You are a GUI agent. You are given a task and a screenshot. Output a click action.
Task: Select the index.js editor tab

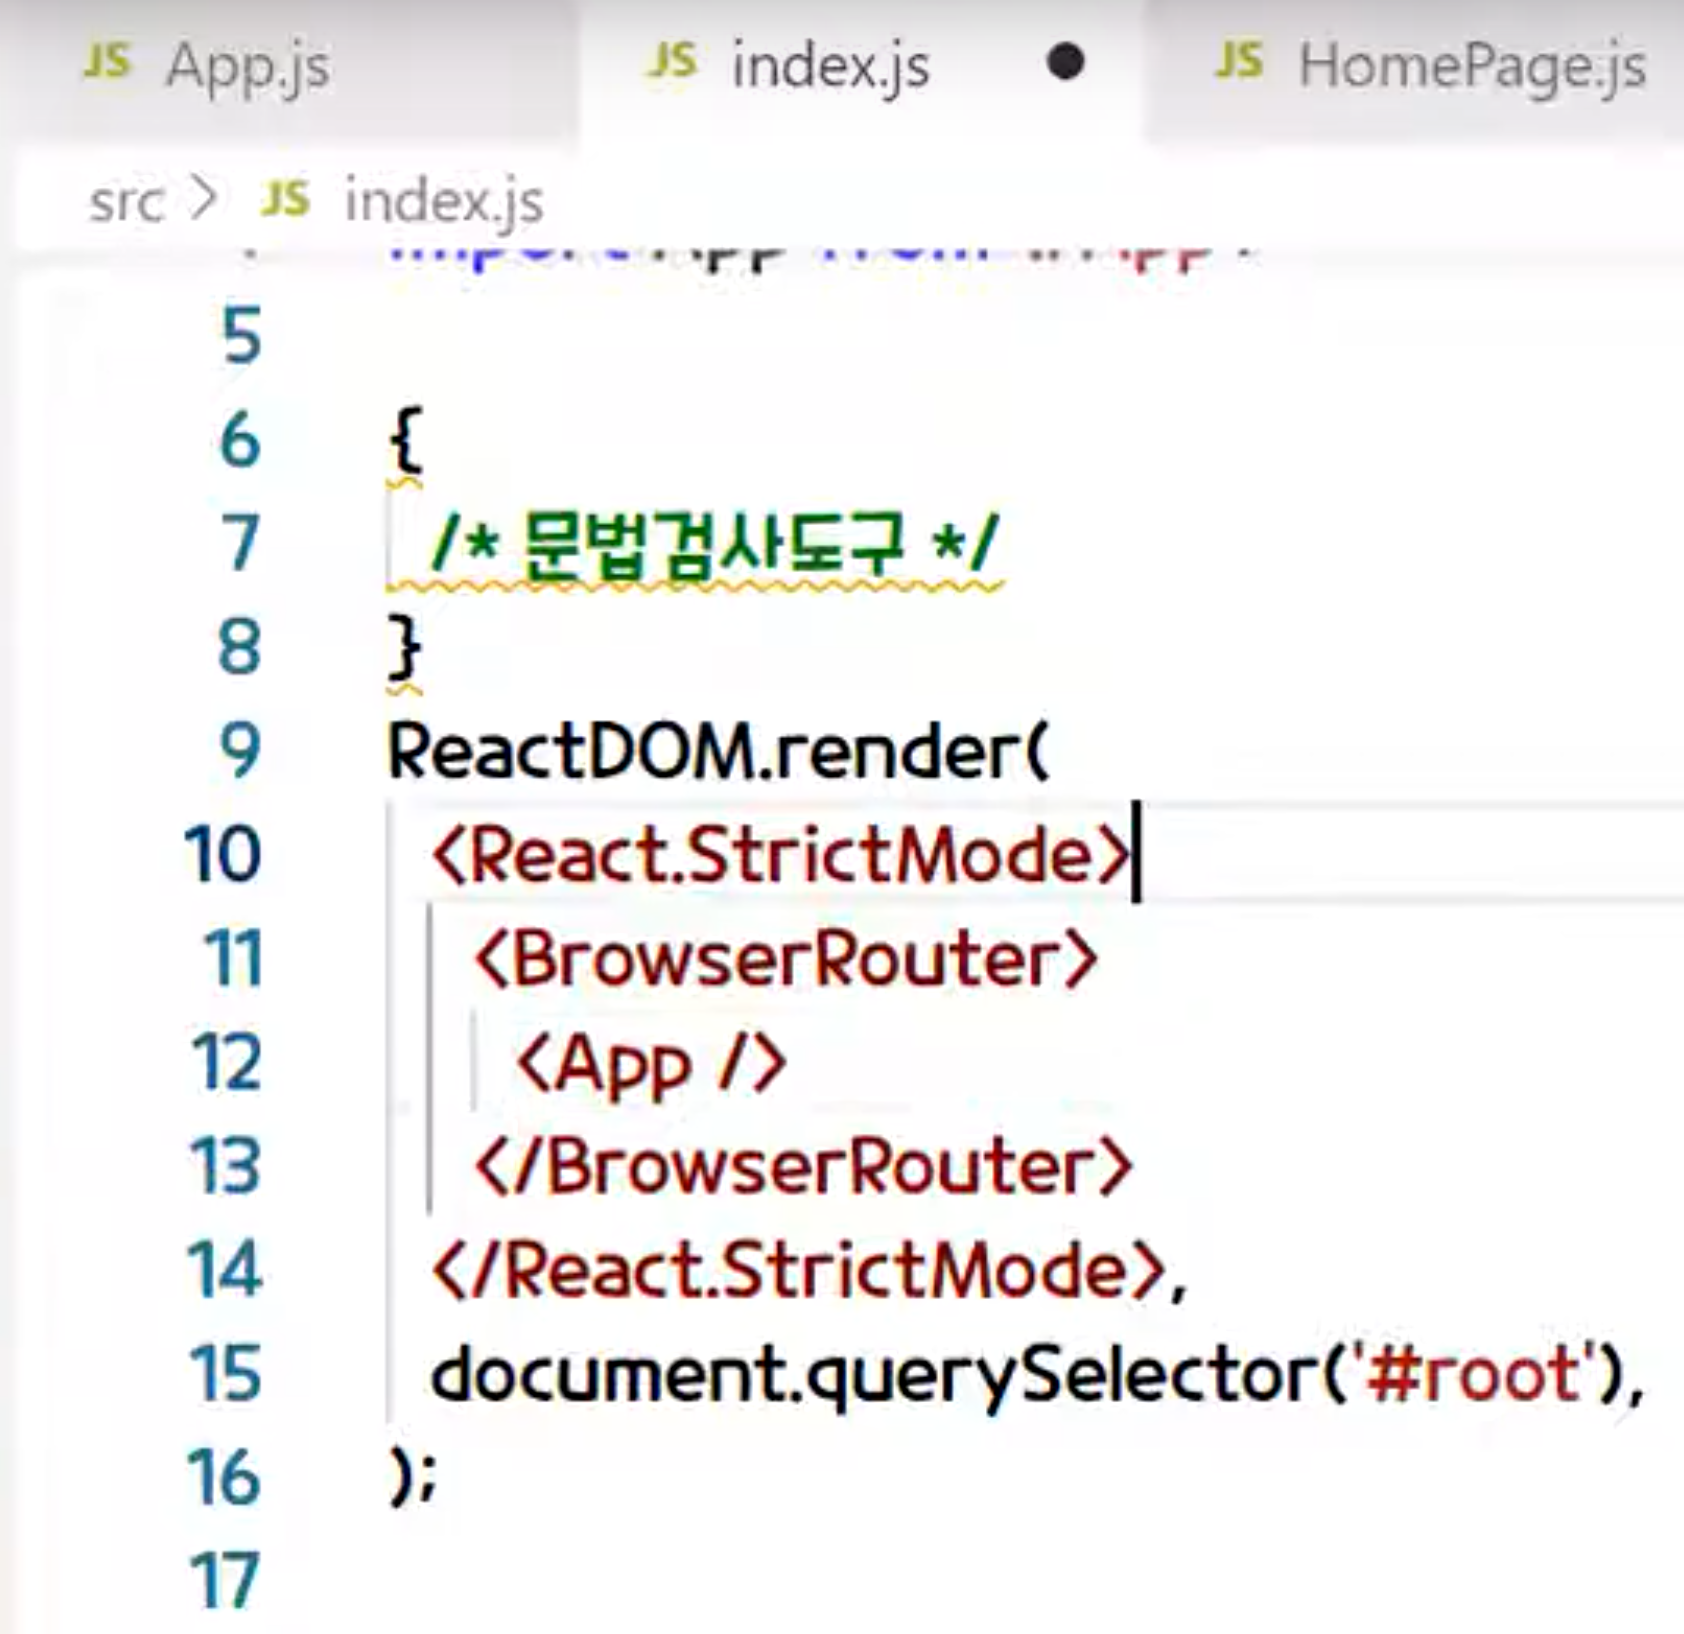click(860, 66)
